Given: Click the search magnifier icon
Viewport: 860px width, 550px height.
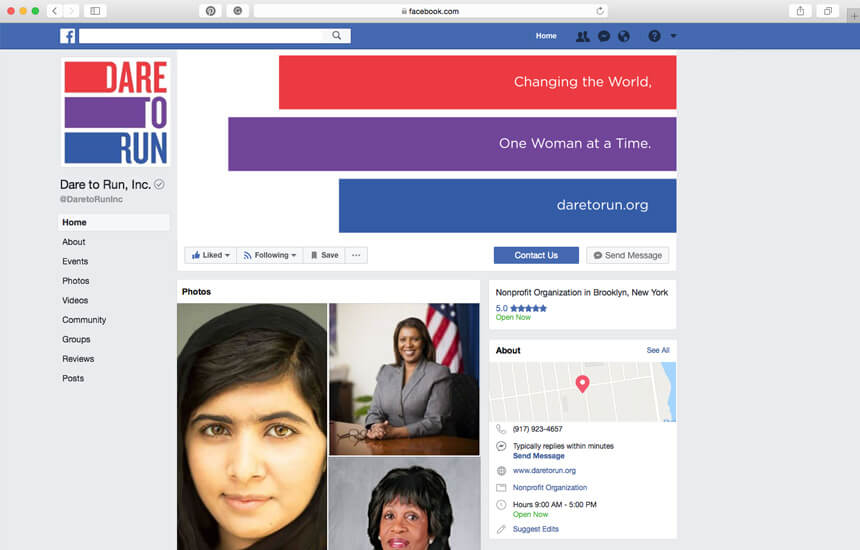Looking at the screenshot, I should coord(337,36).
